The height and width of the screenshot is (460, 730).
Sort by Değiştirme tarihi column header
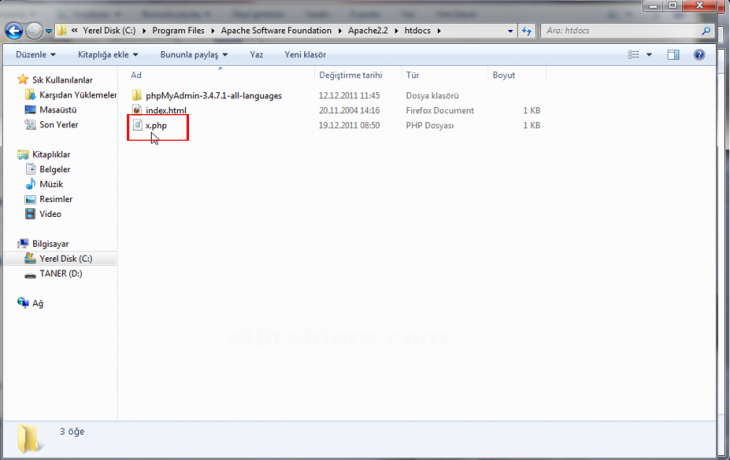coord(350,75)
